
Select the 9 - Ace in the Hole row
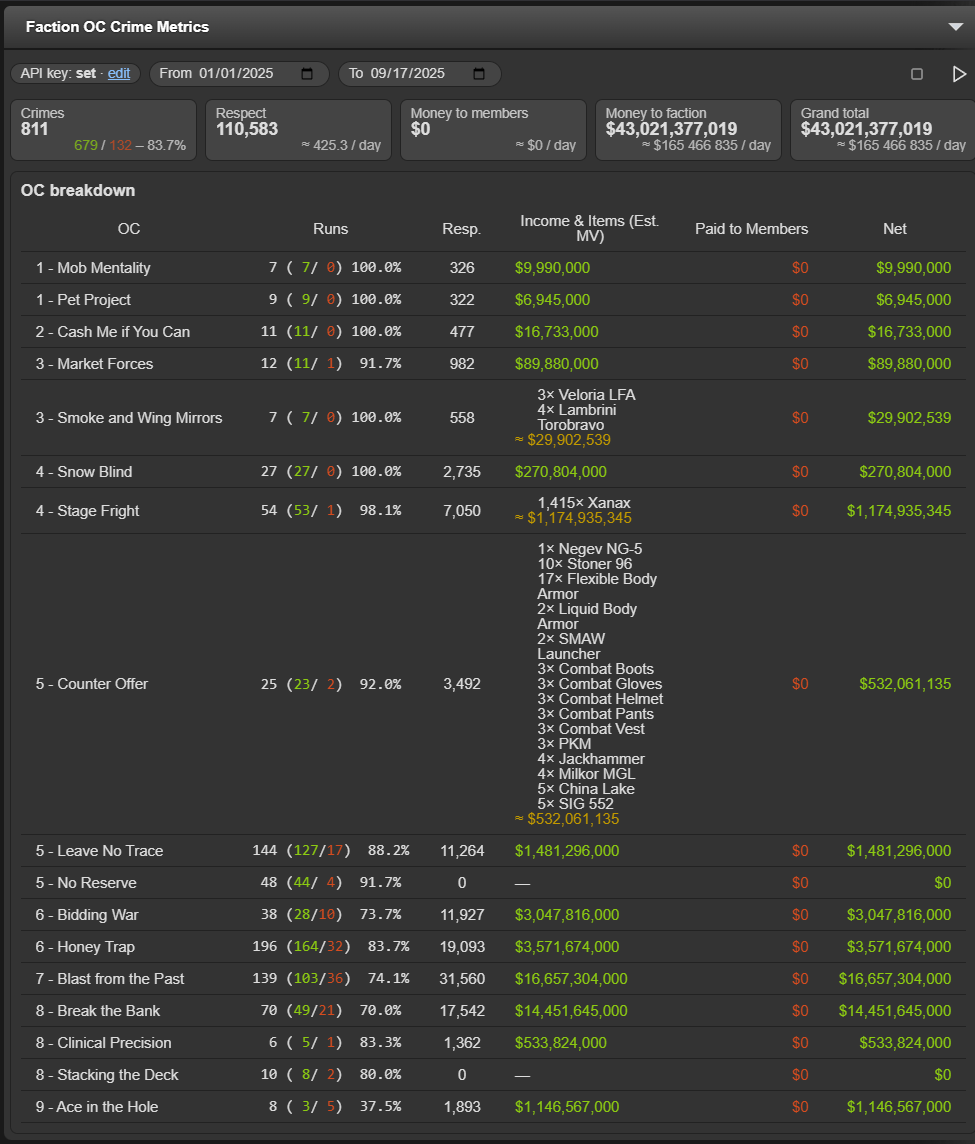pyautogui.click(x=493, y=1107)
